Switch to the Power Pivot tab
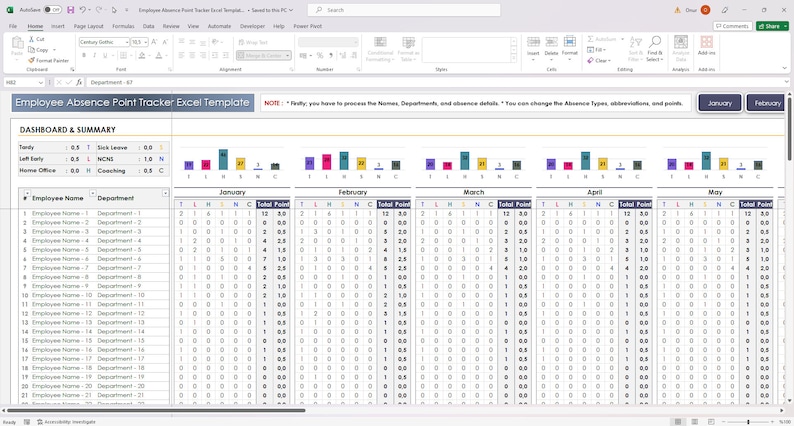Screen dimensions: 794x426 point(307,26)
